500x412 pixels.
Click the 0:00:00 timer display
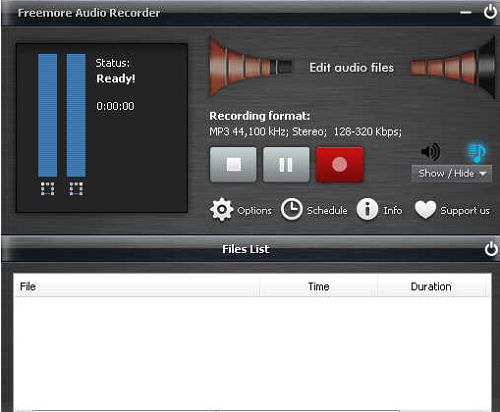pyautogui.click(x=115, y=106)
